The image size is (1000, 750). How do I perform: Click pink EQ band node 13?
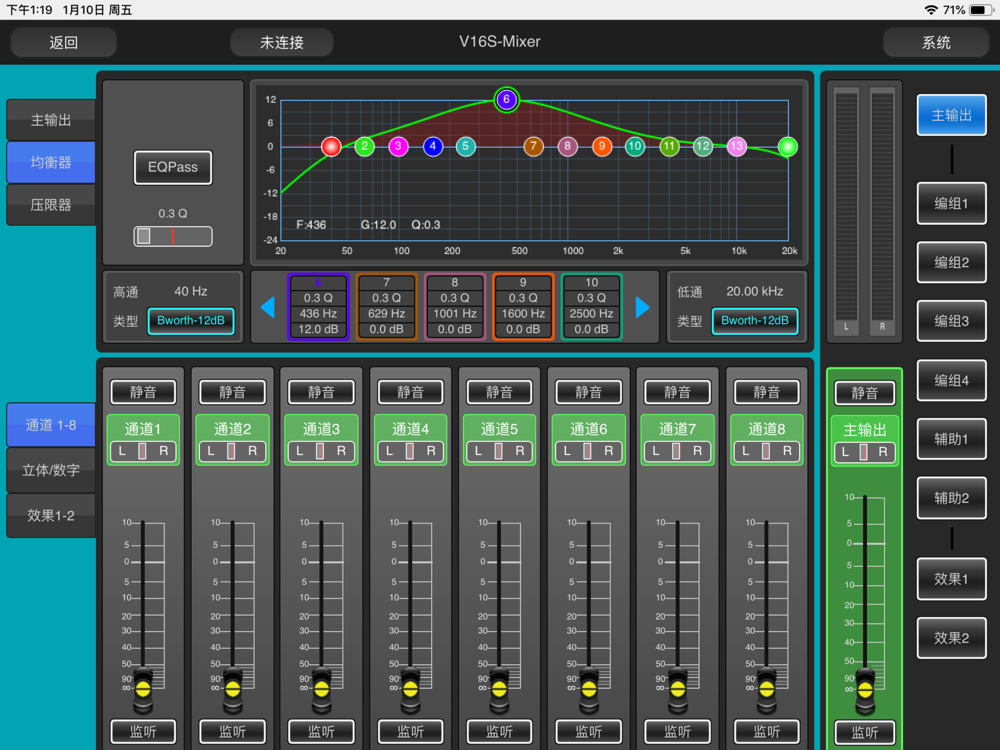(737, 147)
